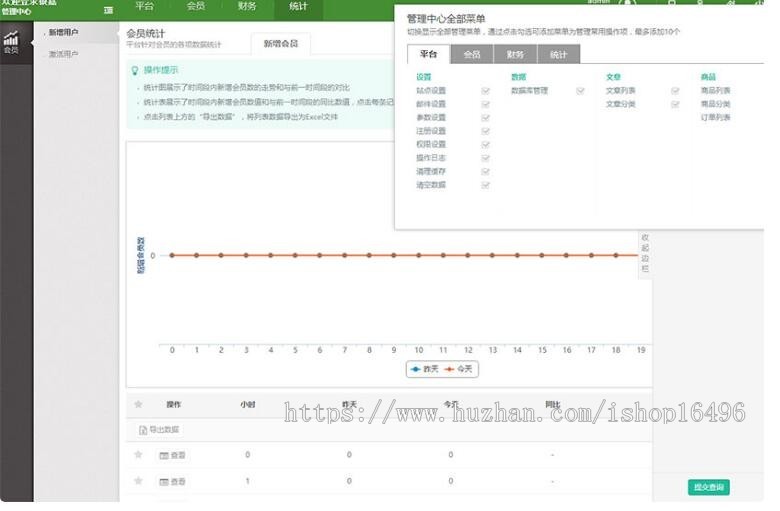
Task: Select the 财务 tab in 全部菜单 panel
Action: pos(515,55)
